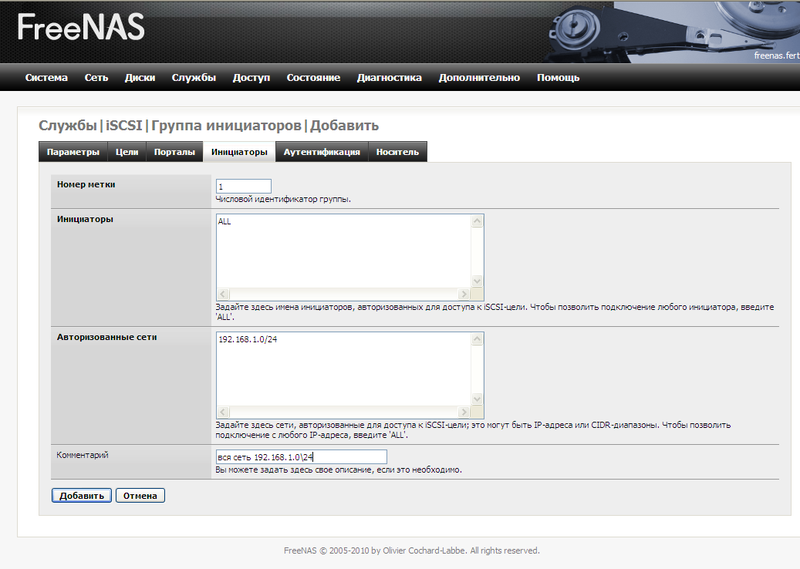800x569 pixels.
Task: Click up arrow of Авторизованные сети scrollbar
Action: (477, 339)
